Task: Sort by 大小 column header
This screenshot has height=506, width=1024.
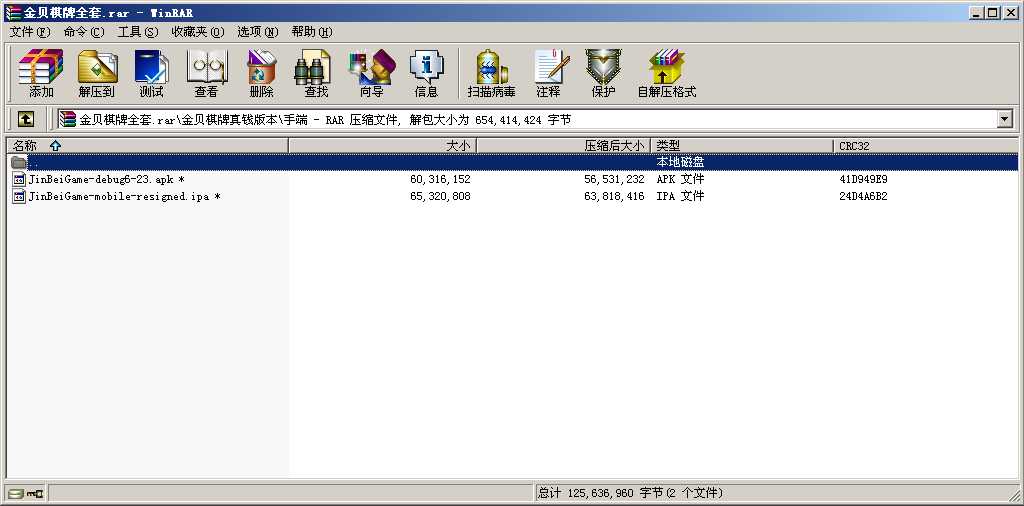Action: (383, 146)
